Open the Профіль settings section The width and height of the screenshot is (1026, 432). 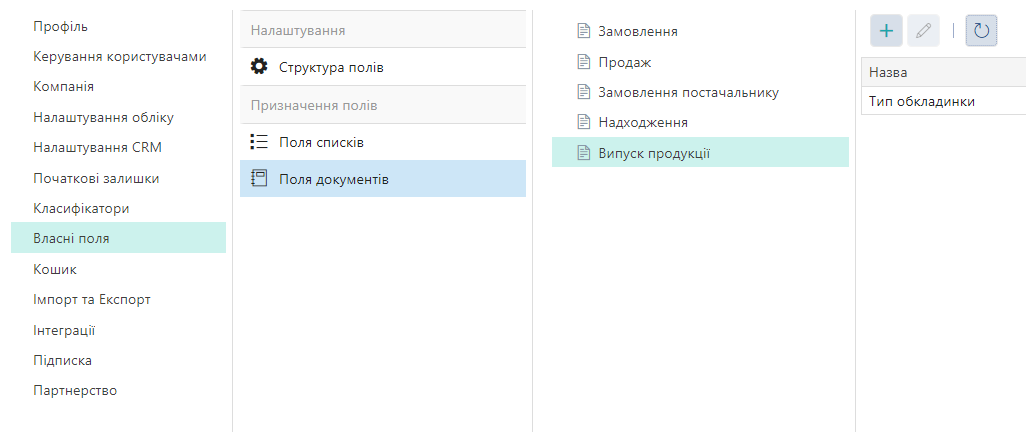60,25
